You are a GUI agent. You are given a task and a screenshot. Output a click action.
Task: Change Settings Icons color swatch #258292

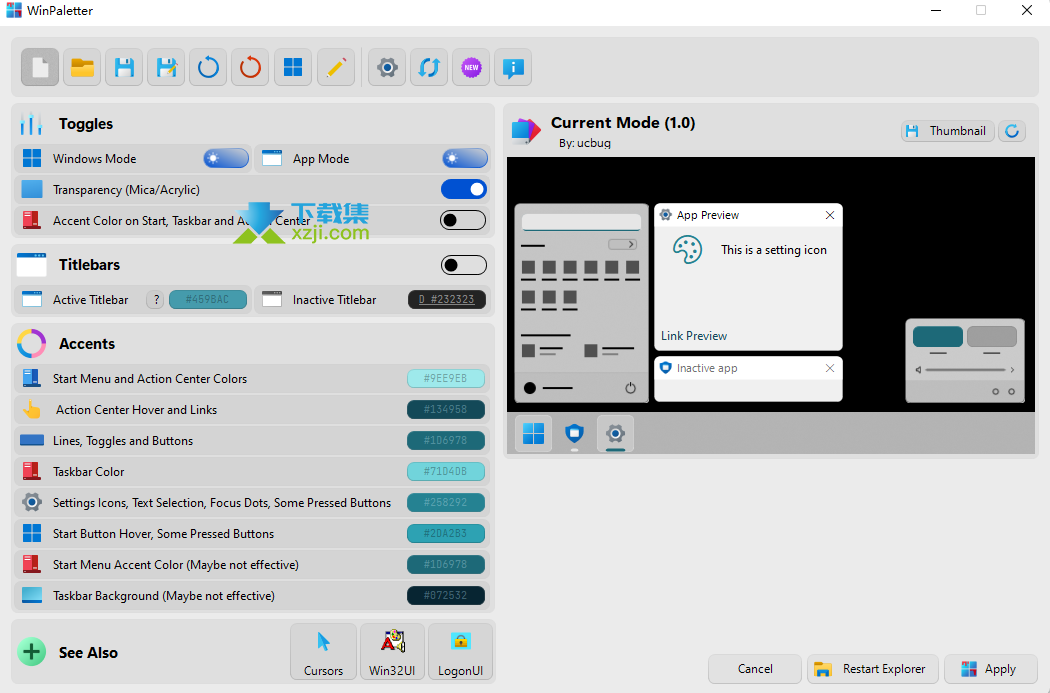(x=446, y=502)
